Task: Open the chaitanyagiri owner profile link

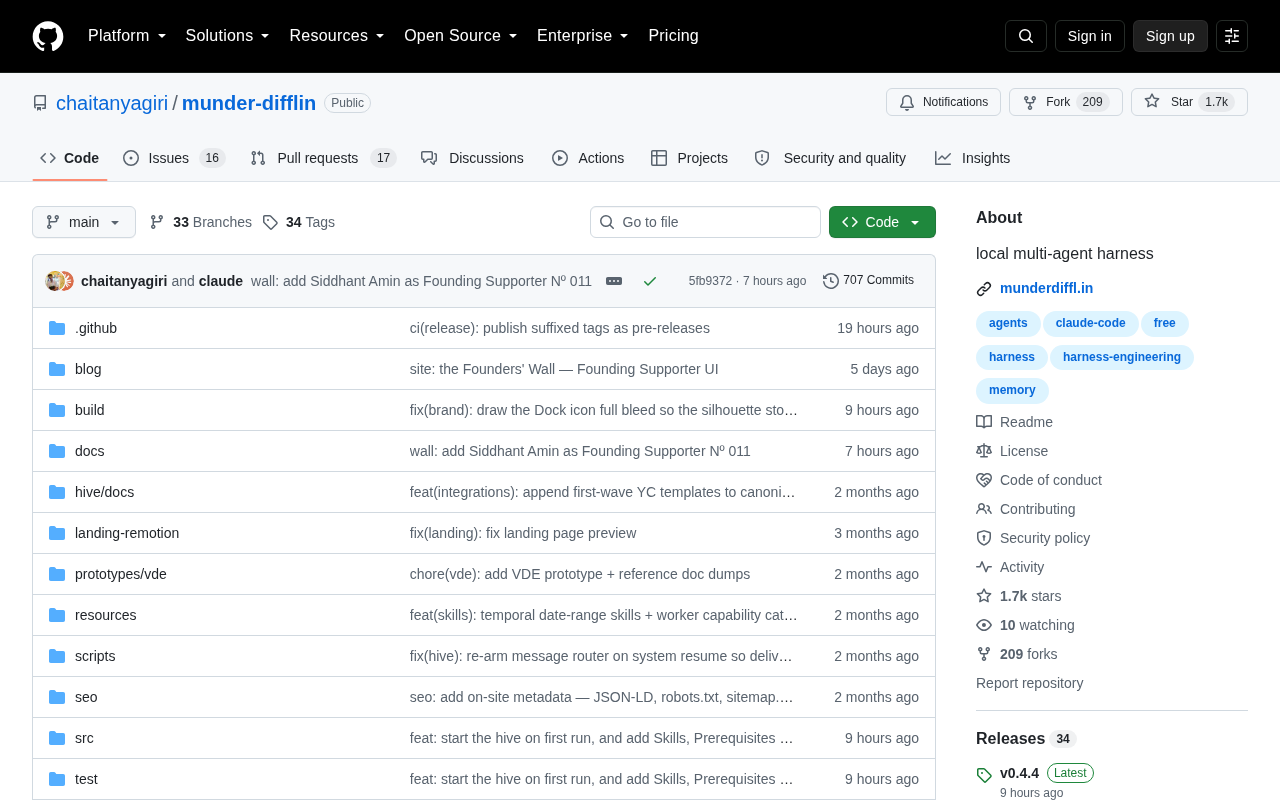Action: click(x=112, y=103)
